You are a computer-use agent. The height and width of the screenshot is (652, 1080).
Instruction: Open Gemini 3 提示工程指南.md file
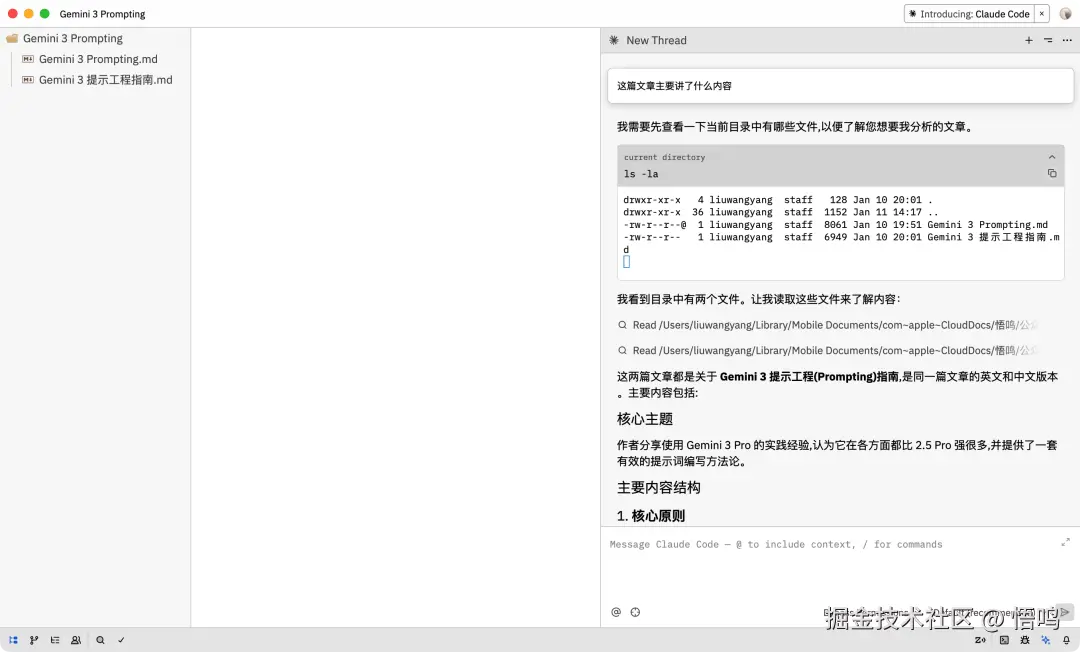click(x=98, y=80)
